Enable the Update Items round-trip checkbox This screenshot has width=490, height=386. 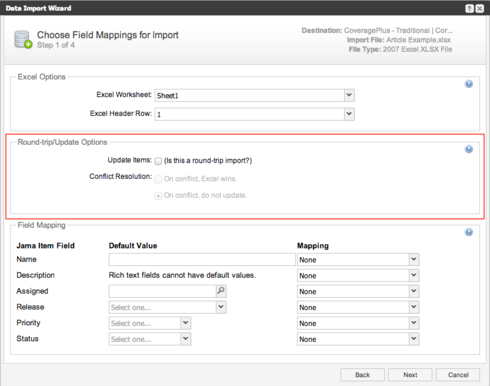(x=158, y=161)
